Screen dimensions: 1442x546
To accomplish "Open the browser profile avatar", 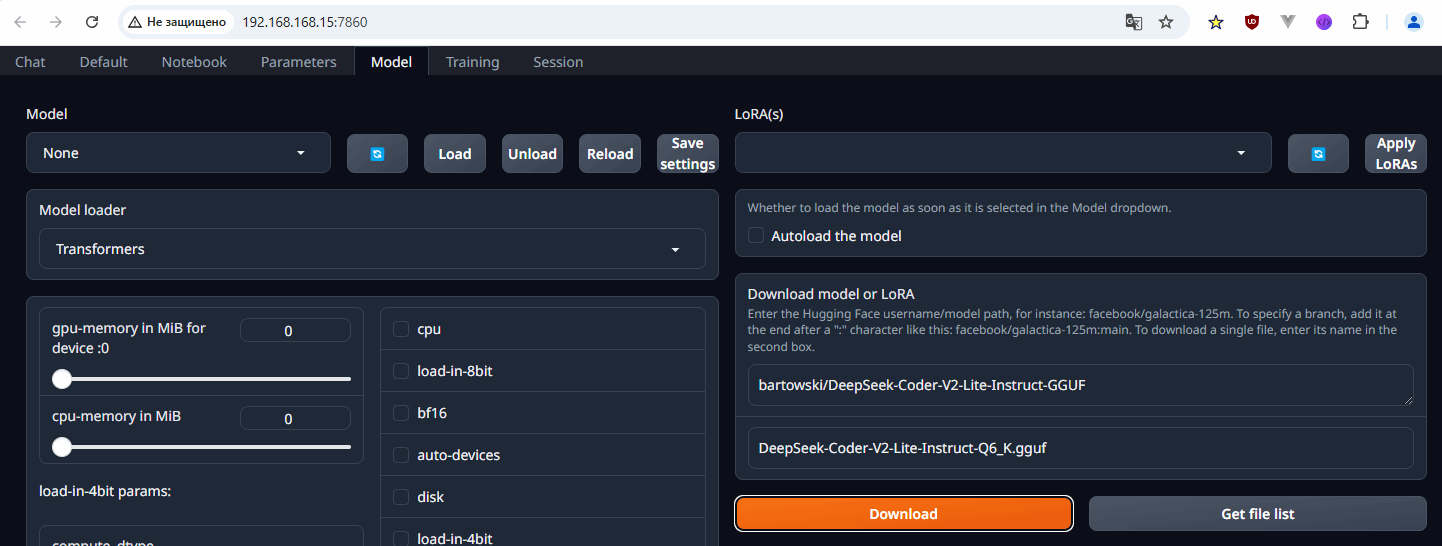I will [x=1414, y=21].
